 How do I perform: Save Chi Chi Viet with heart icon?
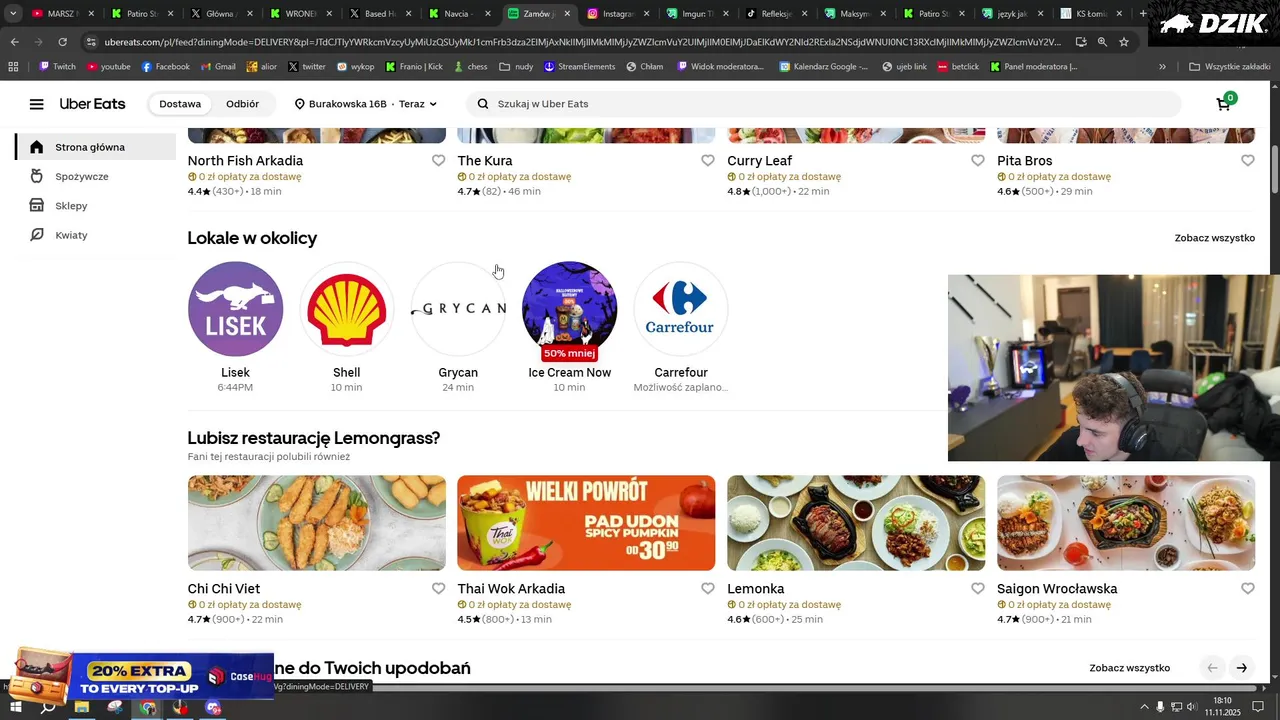tap(438, 588)
